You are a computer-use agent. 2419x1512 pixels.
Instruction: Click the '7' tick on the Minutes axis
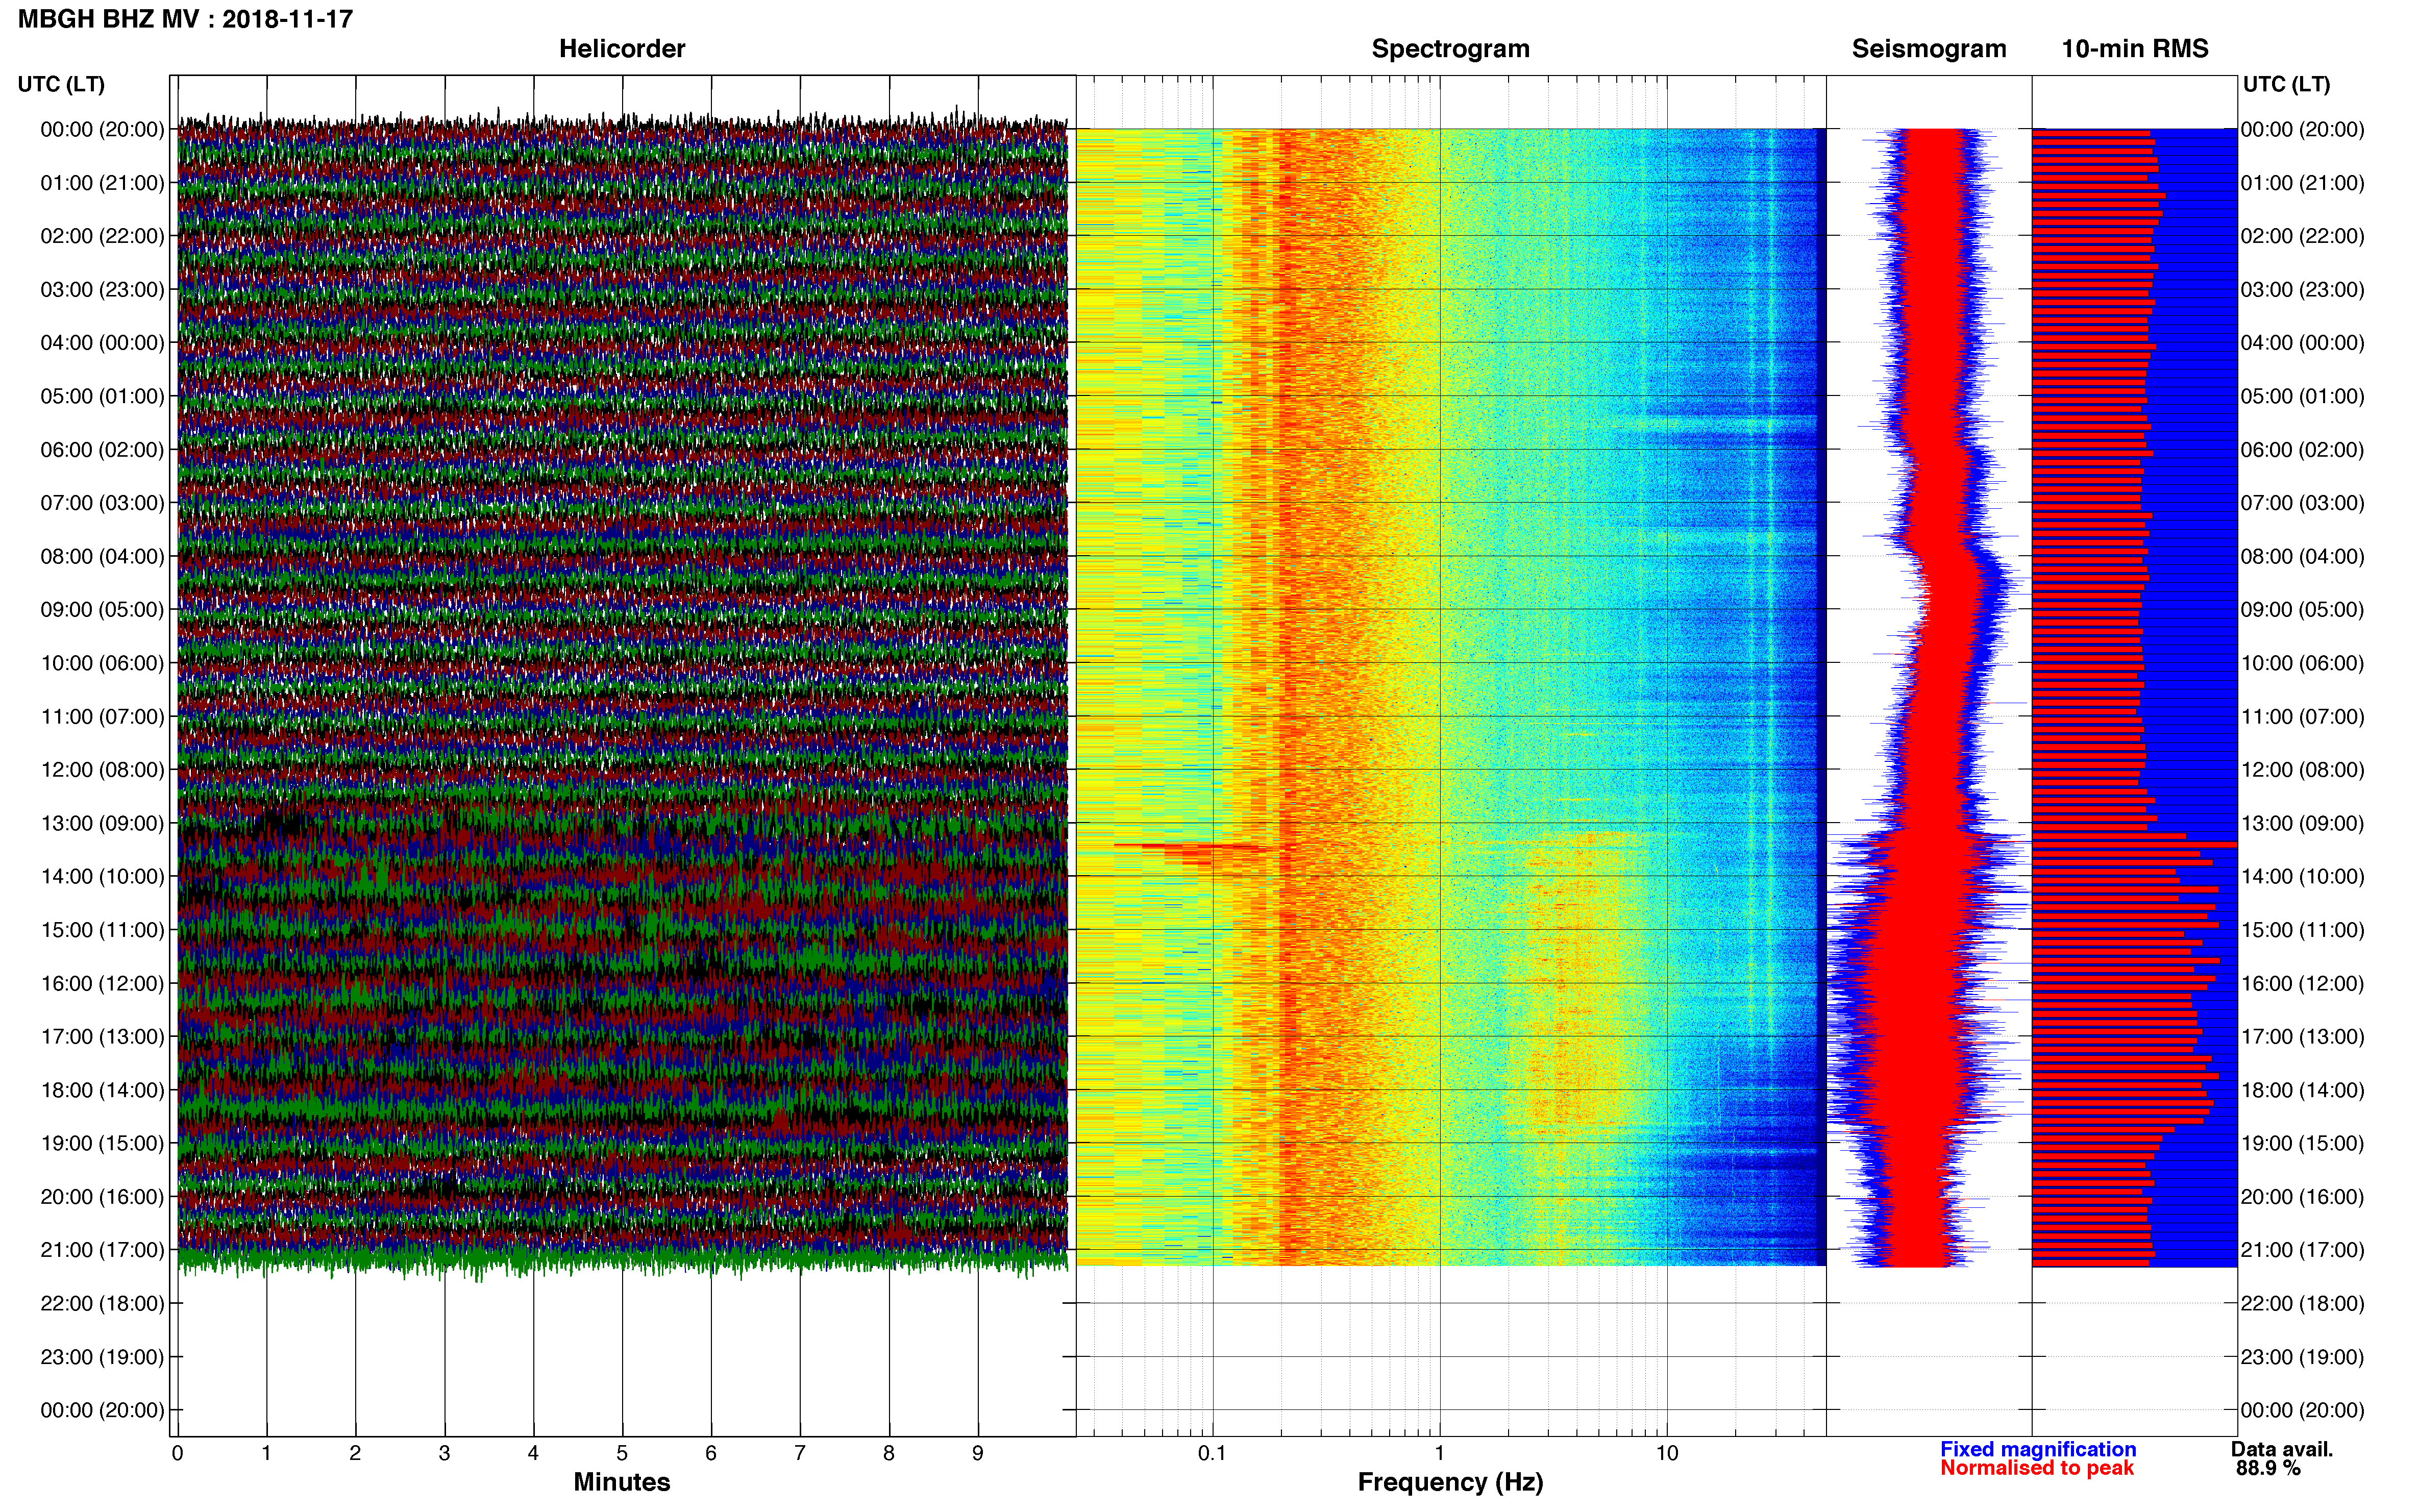pos(800,1453)
